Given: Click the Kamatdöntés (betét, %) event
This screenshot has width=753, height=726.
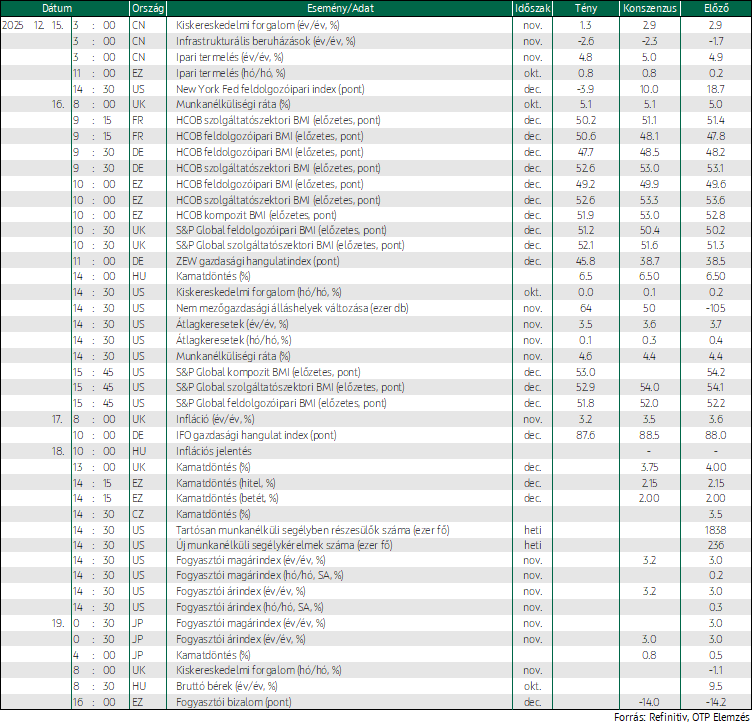Looking at the screenshot, I should (x=227, y=498).
